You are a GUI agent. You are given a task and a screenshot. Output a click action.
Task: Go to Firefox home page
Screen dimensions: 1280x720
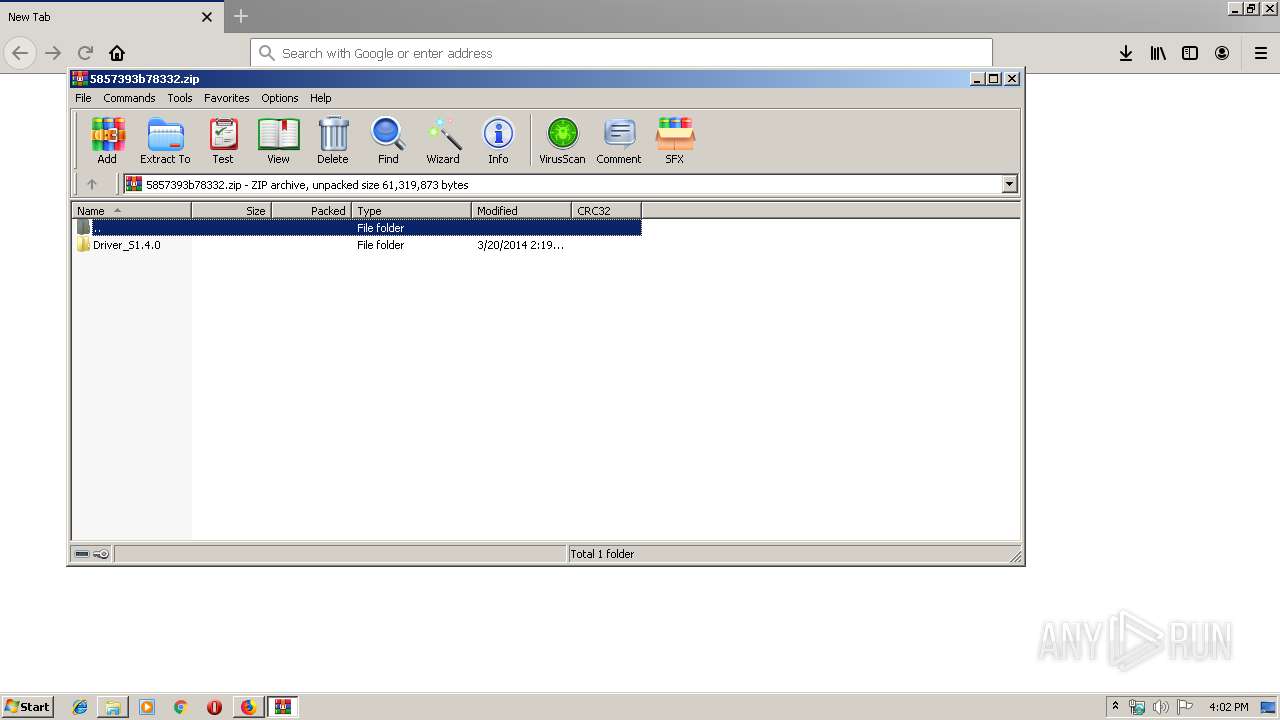[117, 53]
